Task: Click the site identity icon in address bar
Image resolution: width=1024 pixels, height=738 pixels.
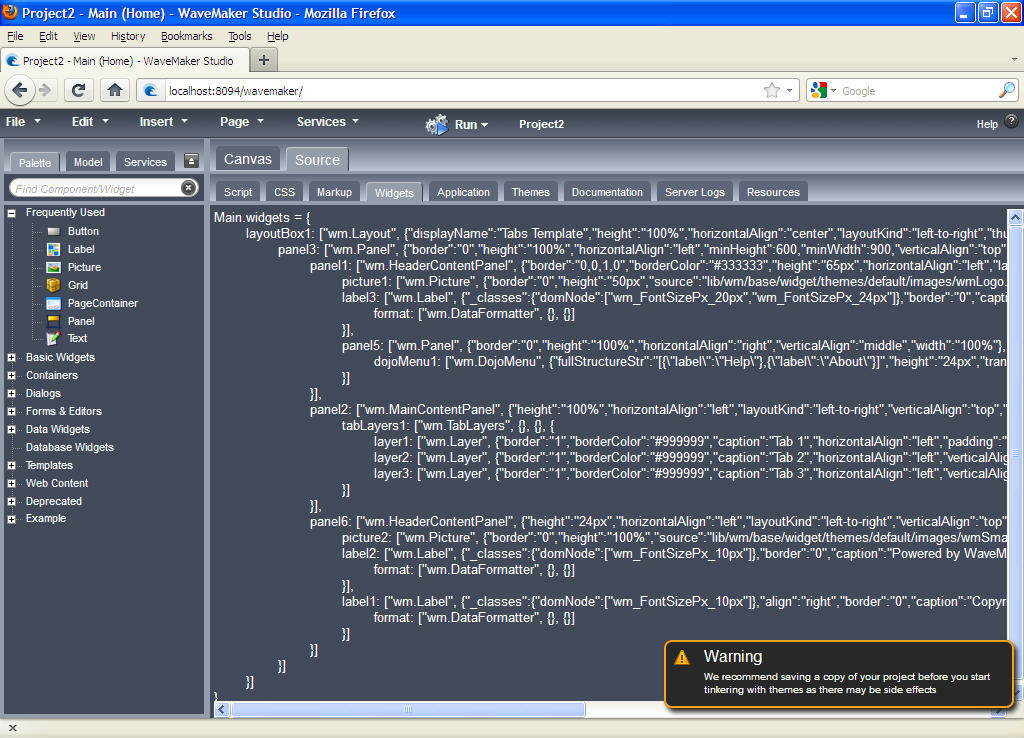Action: click(x=151, y=91)
